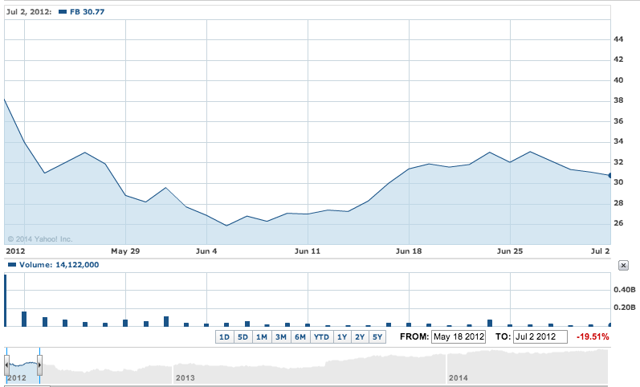Choose the 6M time range
This screenshot has height=387, width=640.
click(x=300, y=337)
